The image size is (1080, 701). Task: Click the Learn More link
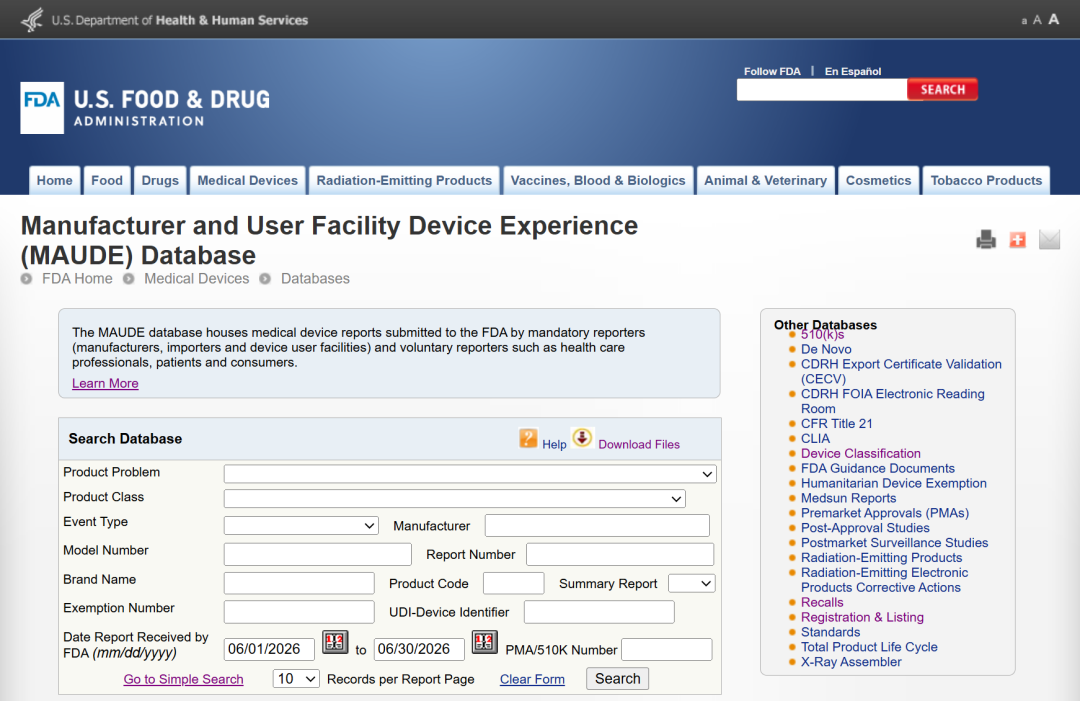(105, 384)
